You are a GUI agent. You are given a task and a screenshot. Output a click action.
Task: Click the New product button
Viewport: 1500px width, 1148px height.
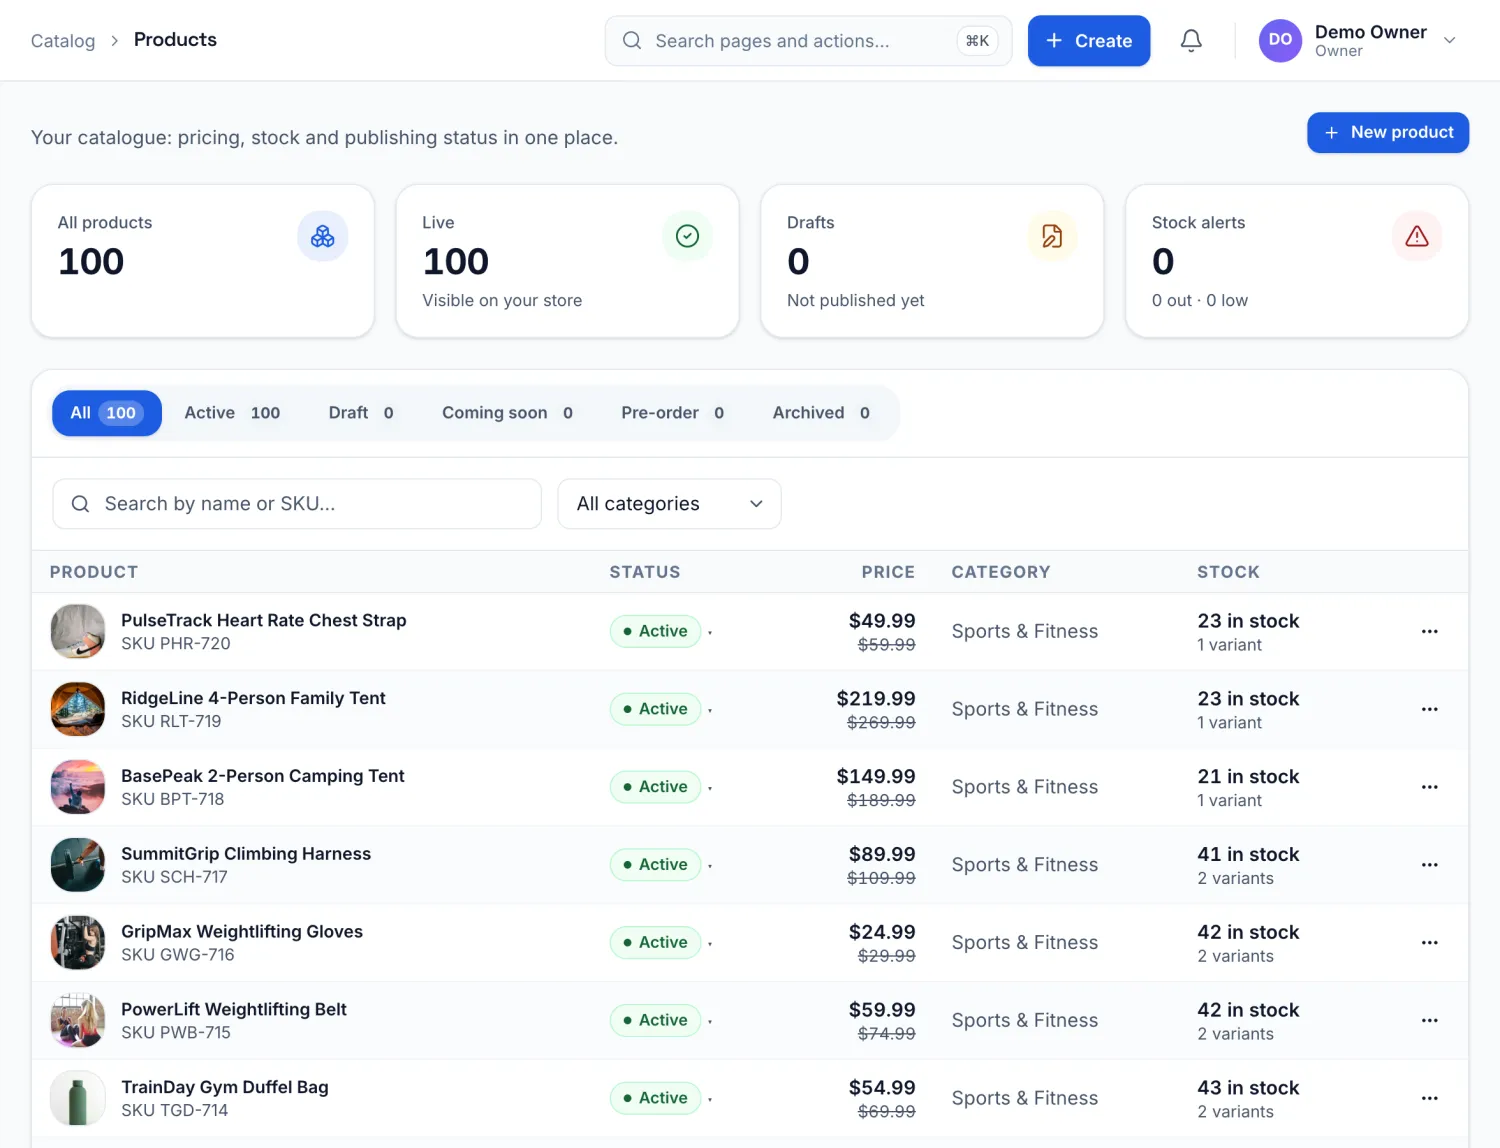[x=1388, y=132]
